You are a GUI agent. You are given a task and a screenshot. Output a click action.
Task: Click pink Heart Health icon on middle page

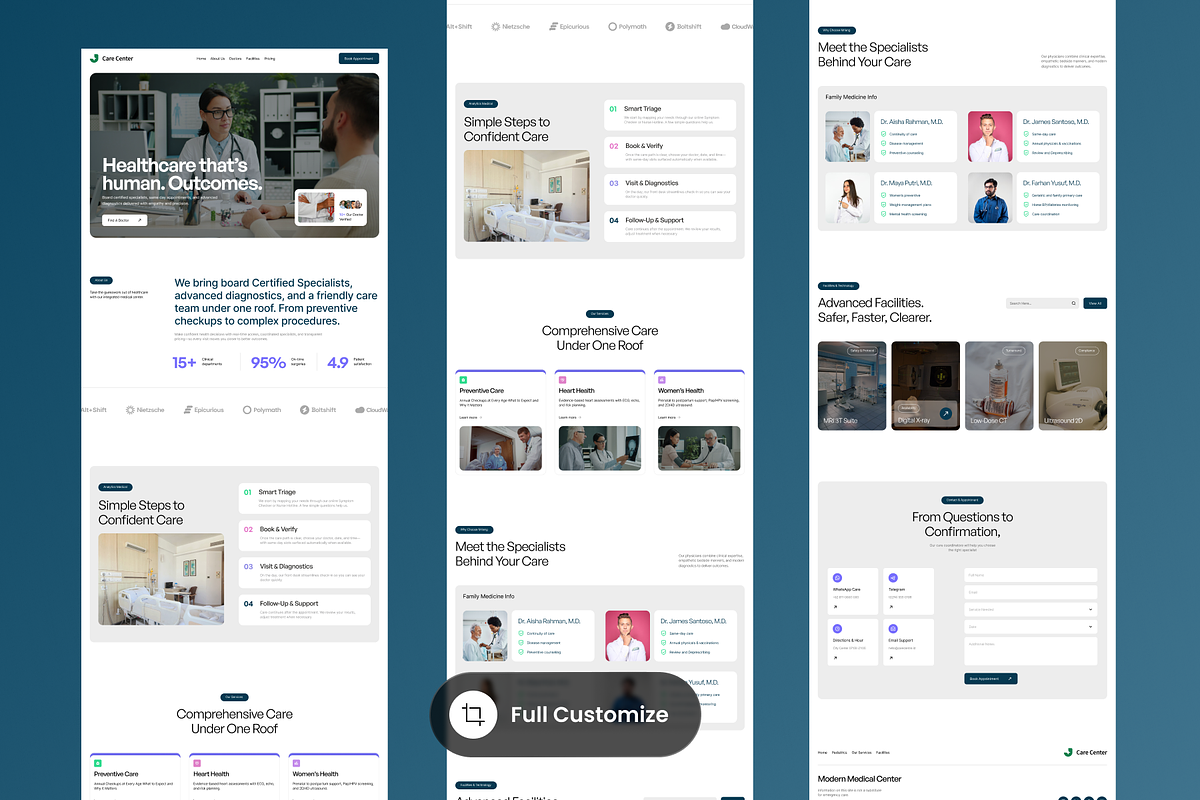pyautogui.click(x=562, y=380)
